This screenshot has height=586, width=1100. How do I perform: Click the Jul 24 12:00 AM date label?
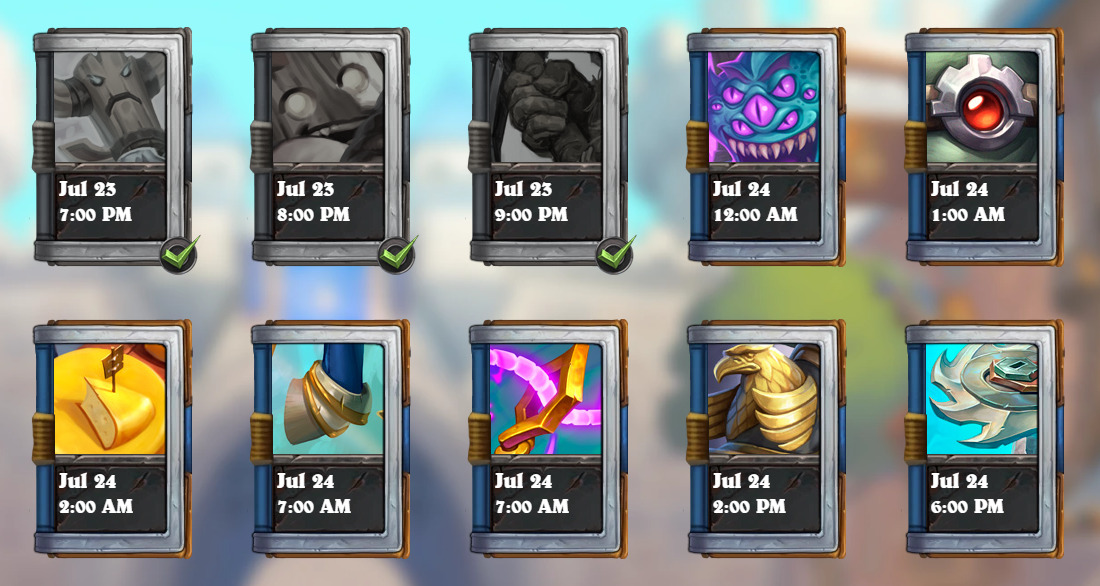point(755,202)
